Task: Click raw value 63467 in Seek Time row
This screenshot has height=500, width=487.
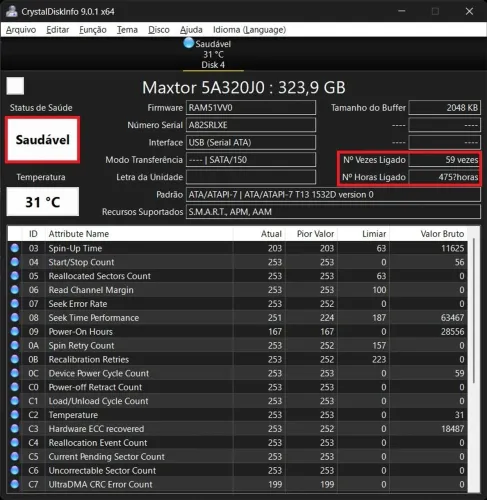Action: click(452, 318)
